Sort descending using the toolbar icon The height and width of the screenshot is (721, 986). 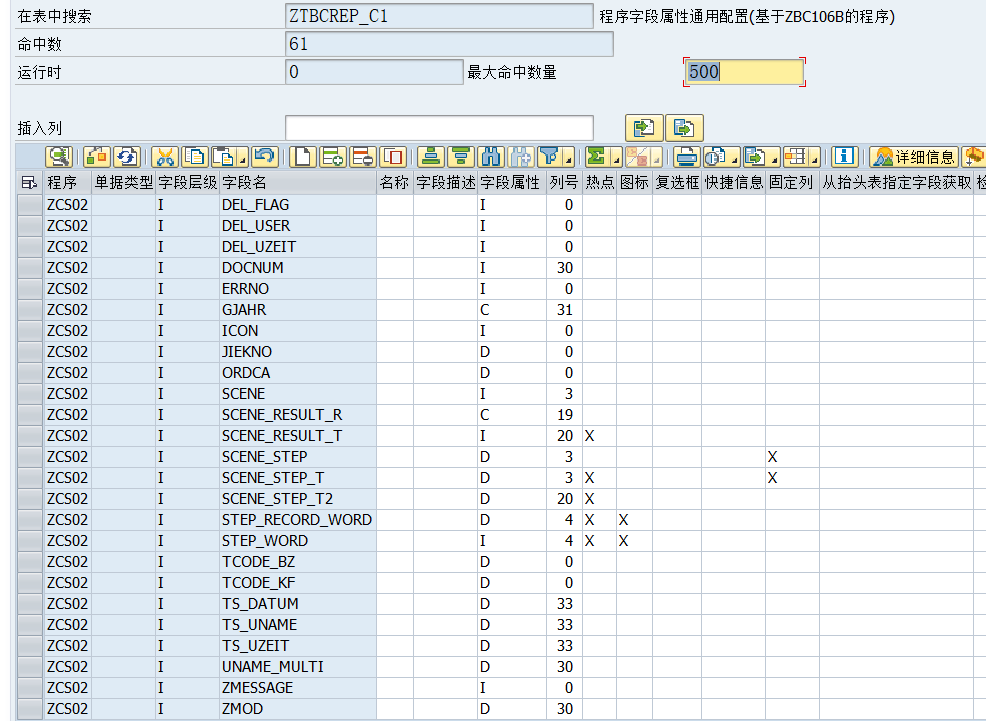461,156
